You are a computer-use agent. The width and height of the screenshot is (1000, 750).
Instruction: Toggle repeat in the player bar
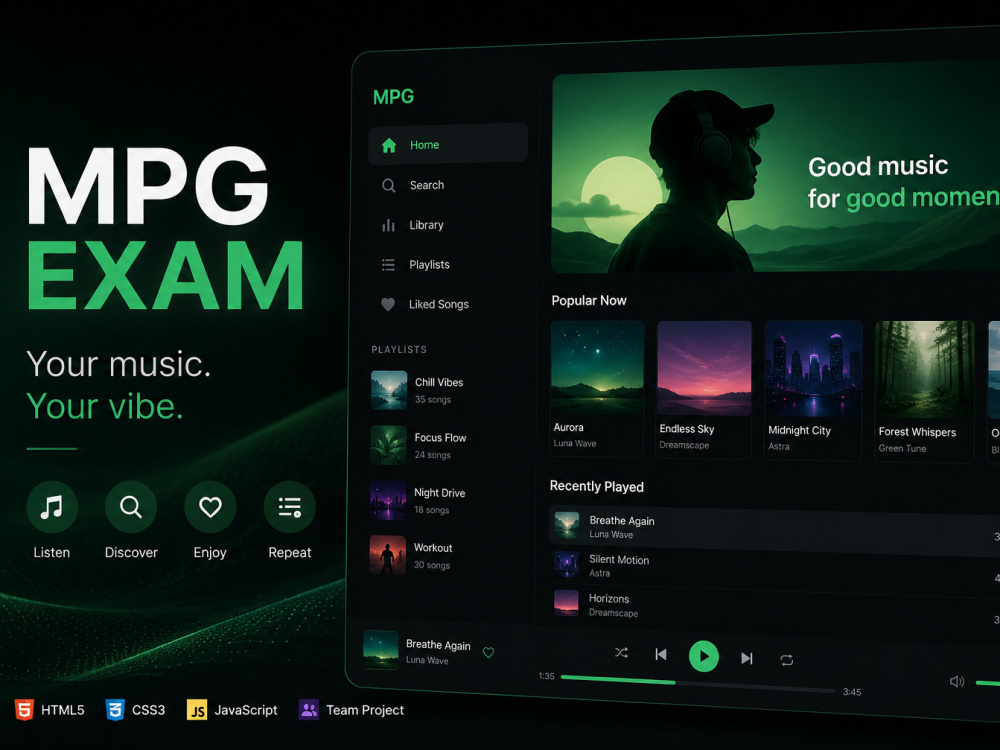[x=786, y=660]
